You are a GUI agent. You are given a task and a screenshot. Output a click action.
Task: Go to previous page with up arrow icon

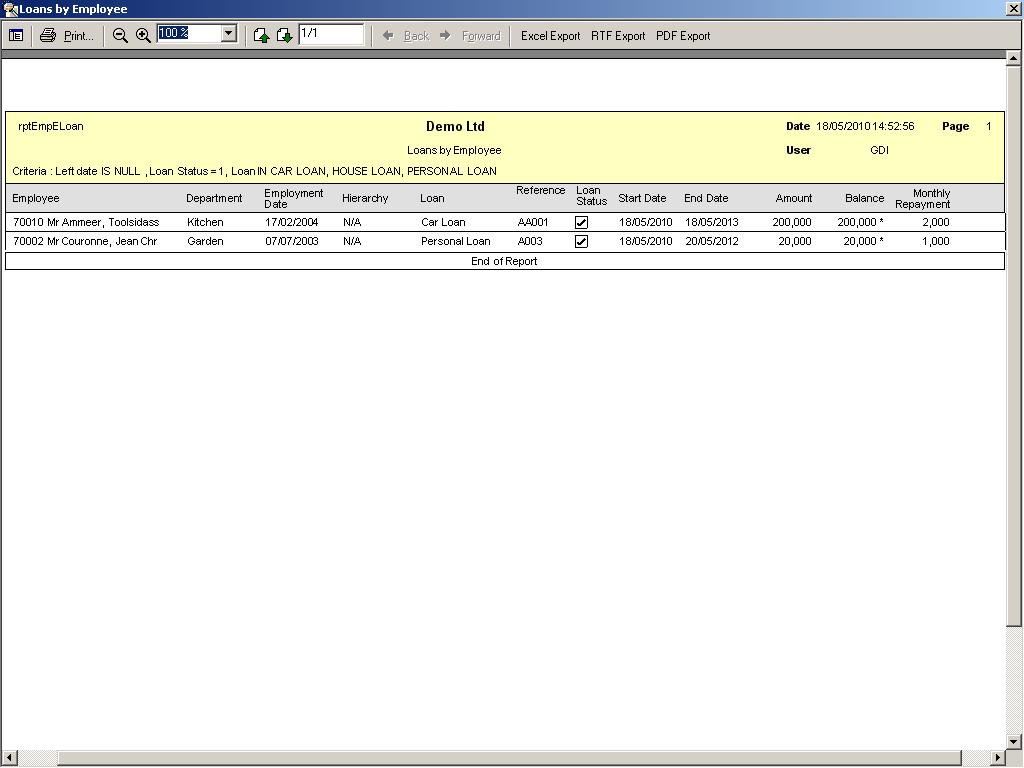pos(261,35)
